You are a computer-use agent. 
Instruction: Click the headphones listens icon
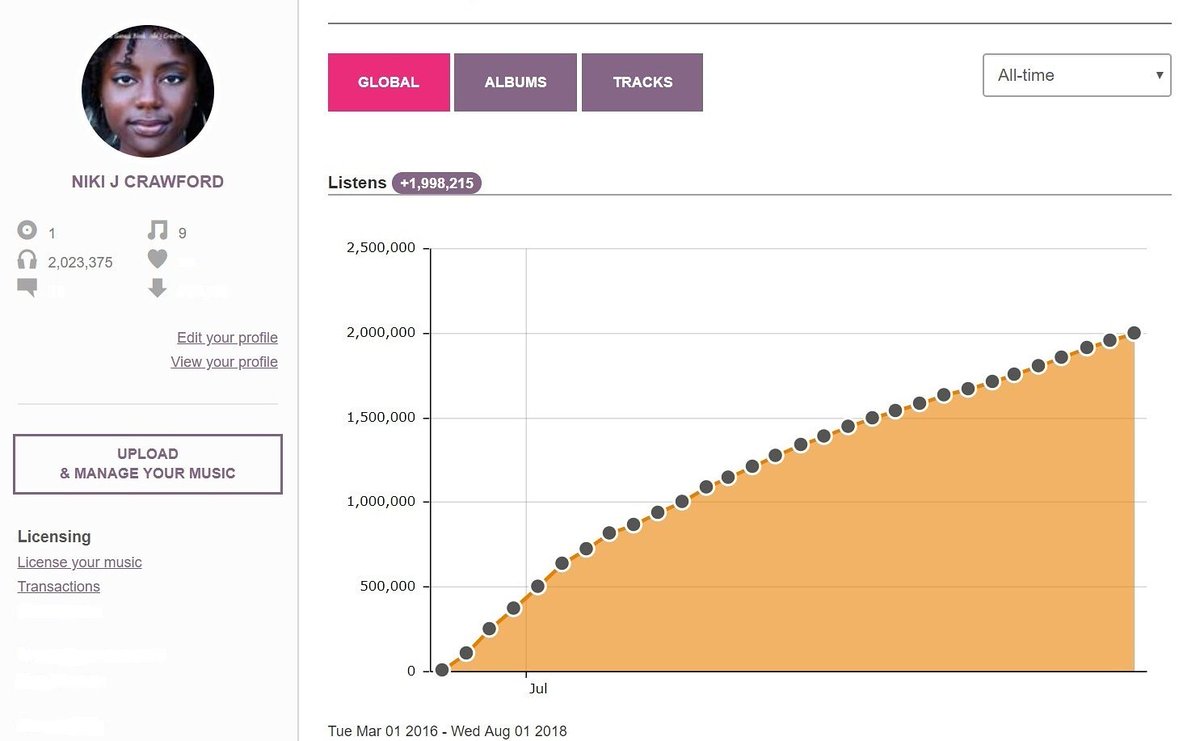[x=27, y=260]
